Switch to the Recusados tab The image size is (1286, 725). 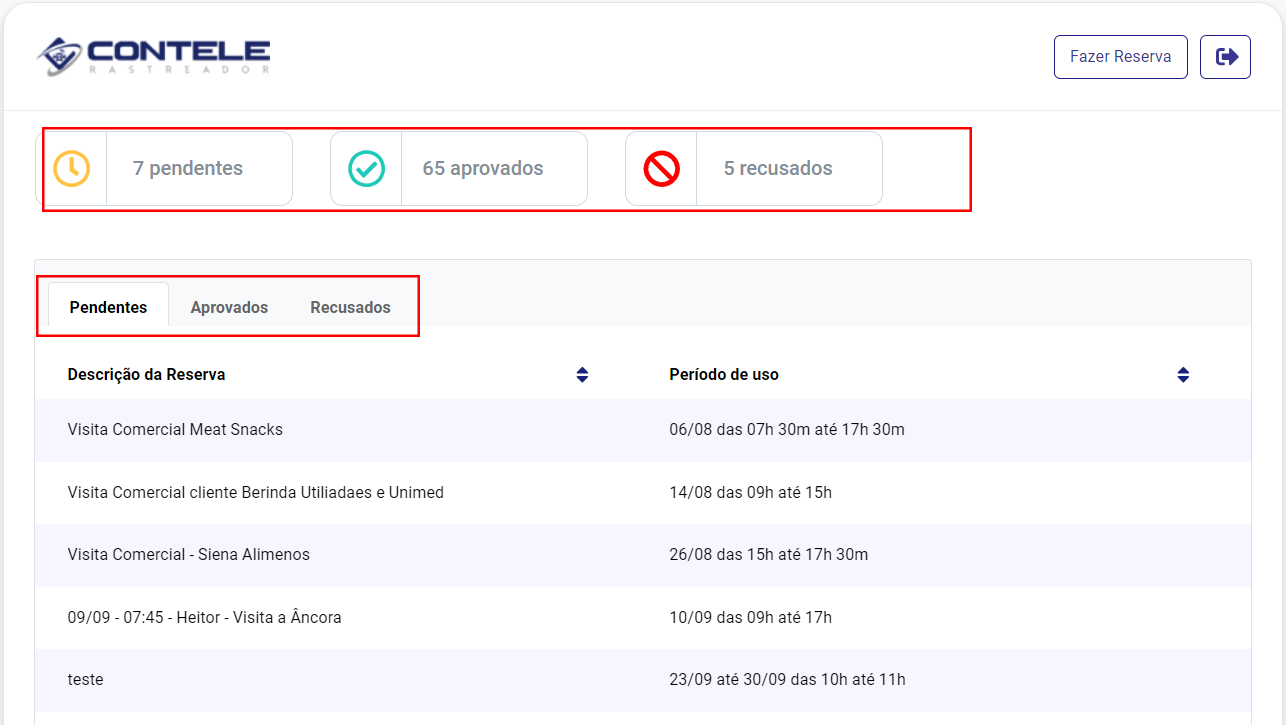click(x=350, y=307)
